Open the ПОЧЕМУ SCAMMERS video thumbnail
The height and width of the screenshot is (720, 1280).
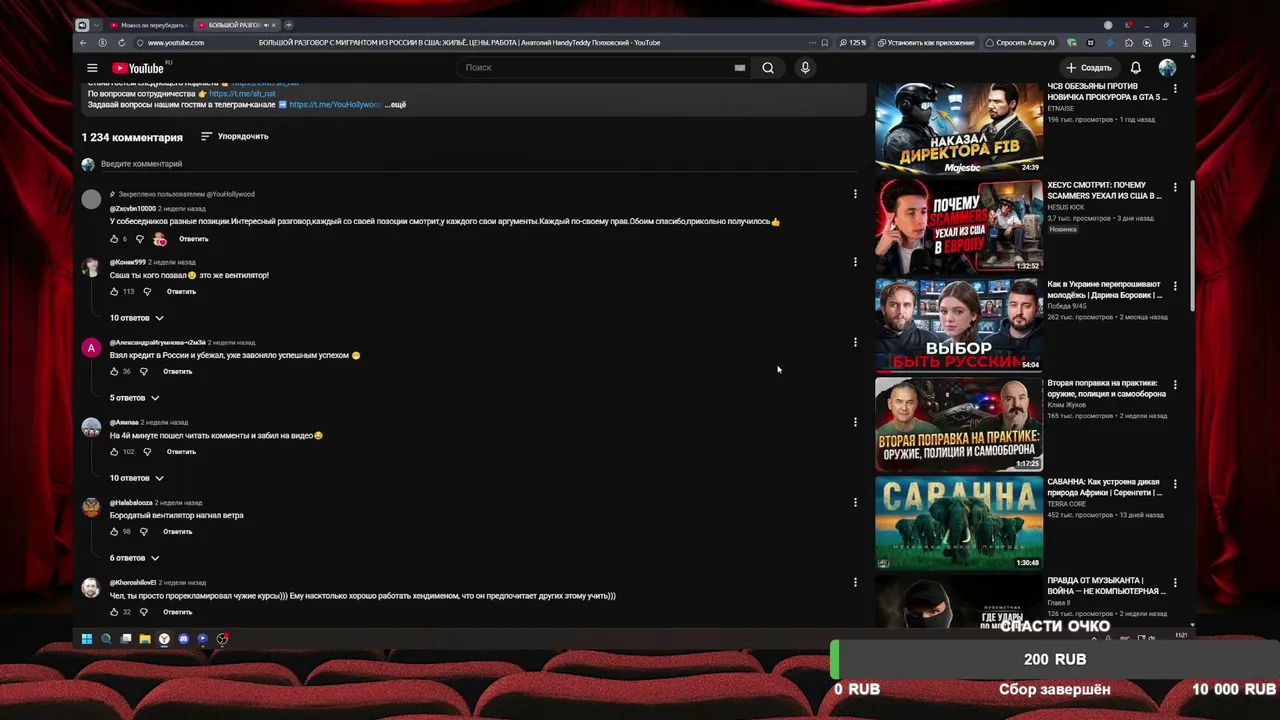959,226
